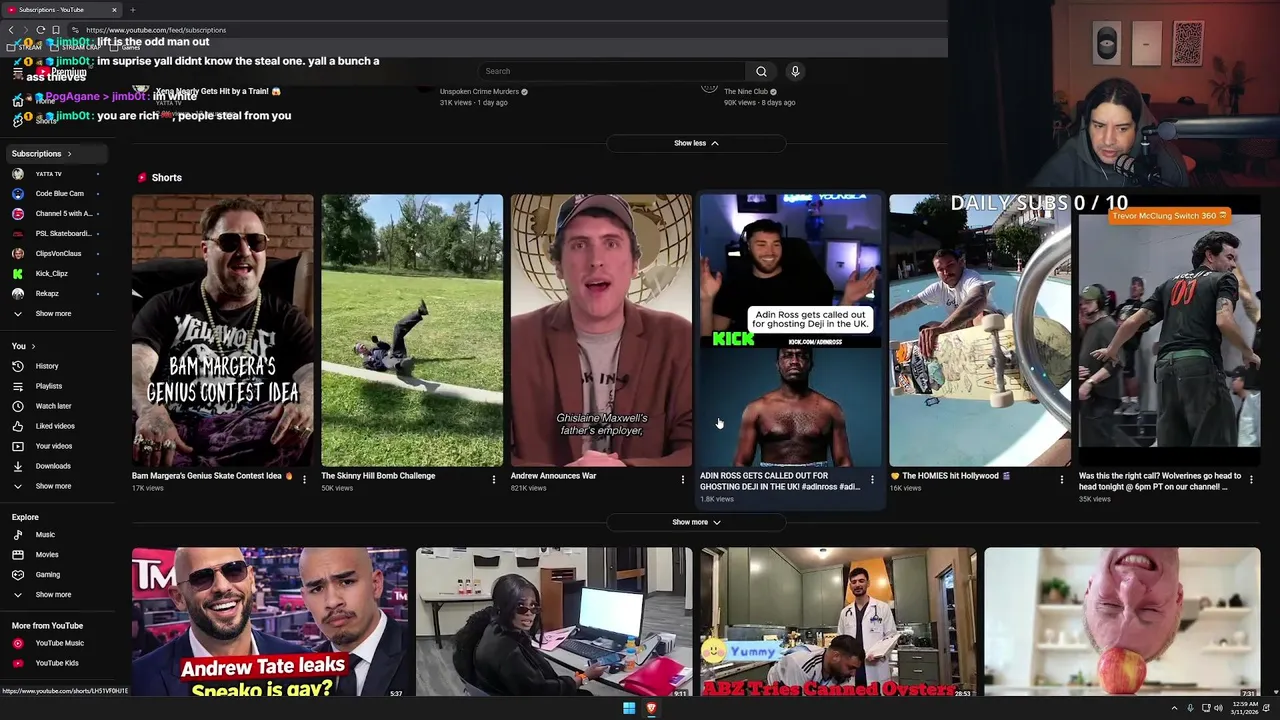The height and width of the screenshot is (720, 1280).
Task: Open Movies under Explore
Action: coord(47,555)
